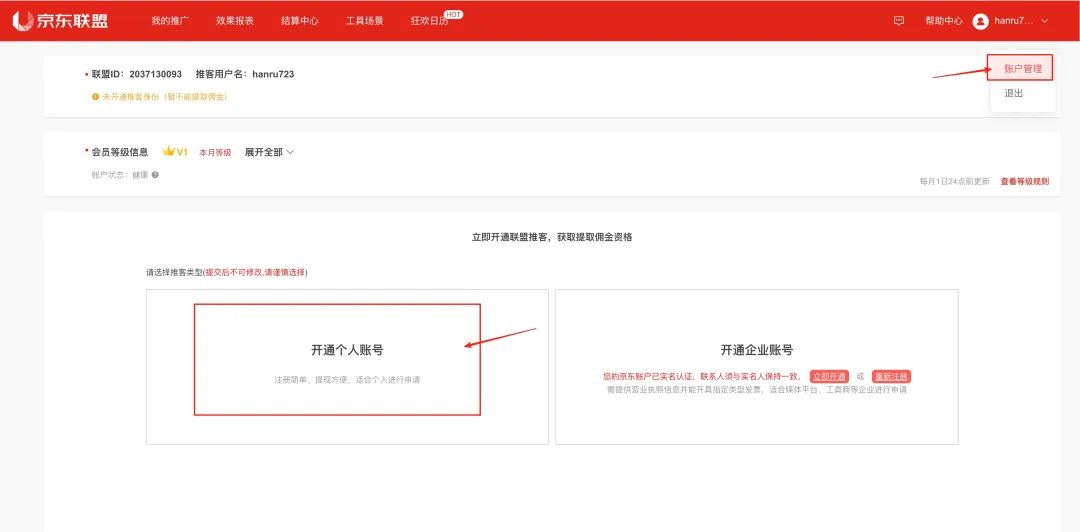Open the 狂欢日历 menu item
Screen dimensions: 1080x532
click(x=430, y=21)
